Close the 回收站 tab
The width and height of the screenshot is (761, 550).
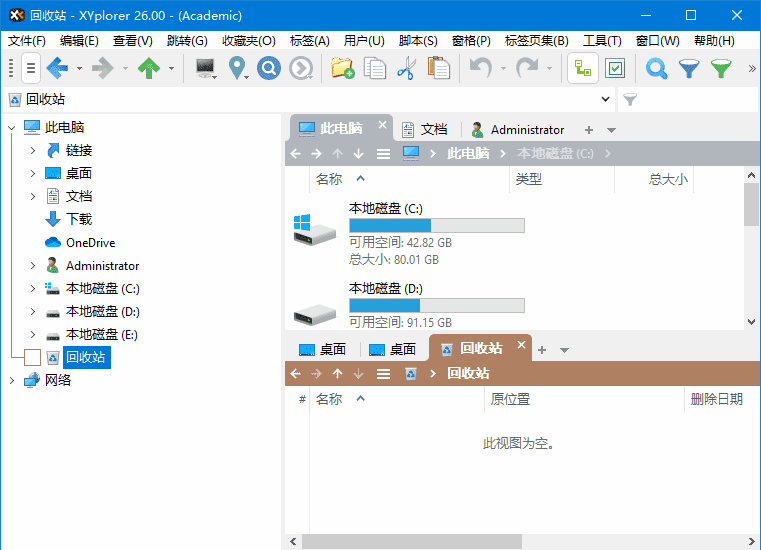[521, 345]
